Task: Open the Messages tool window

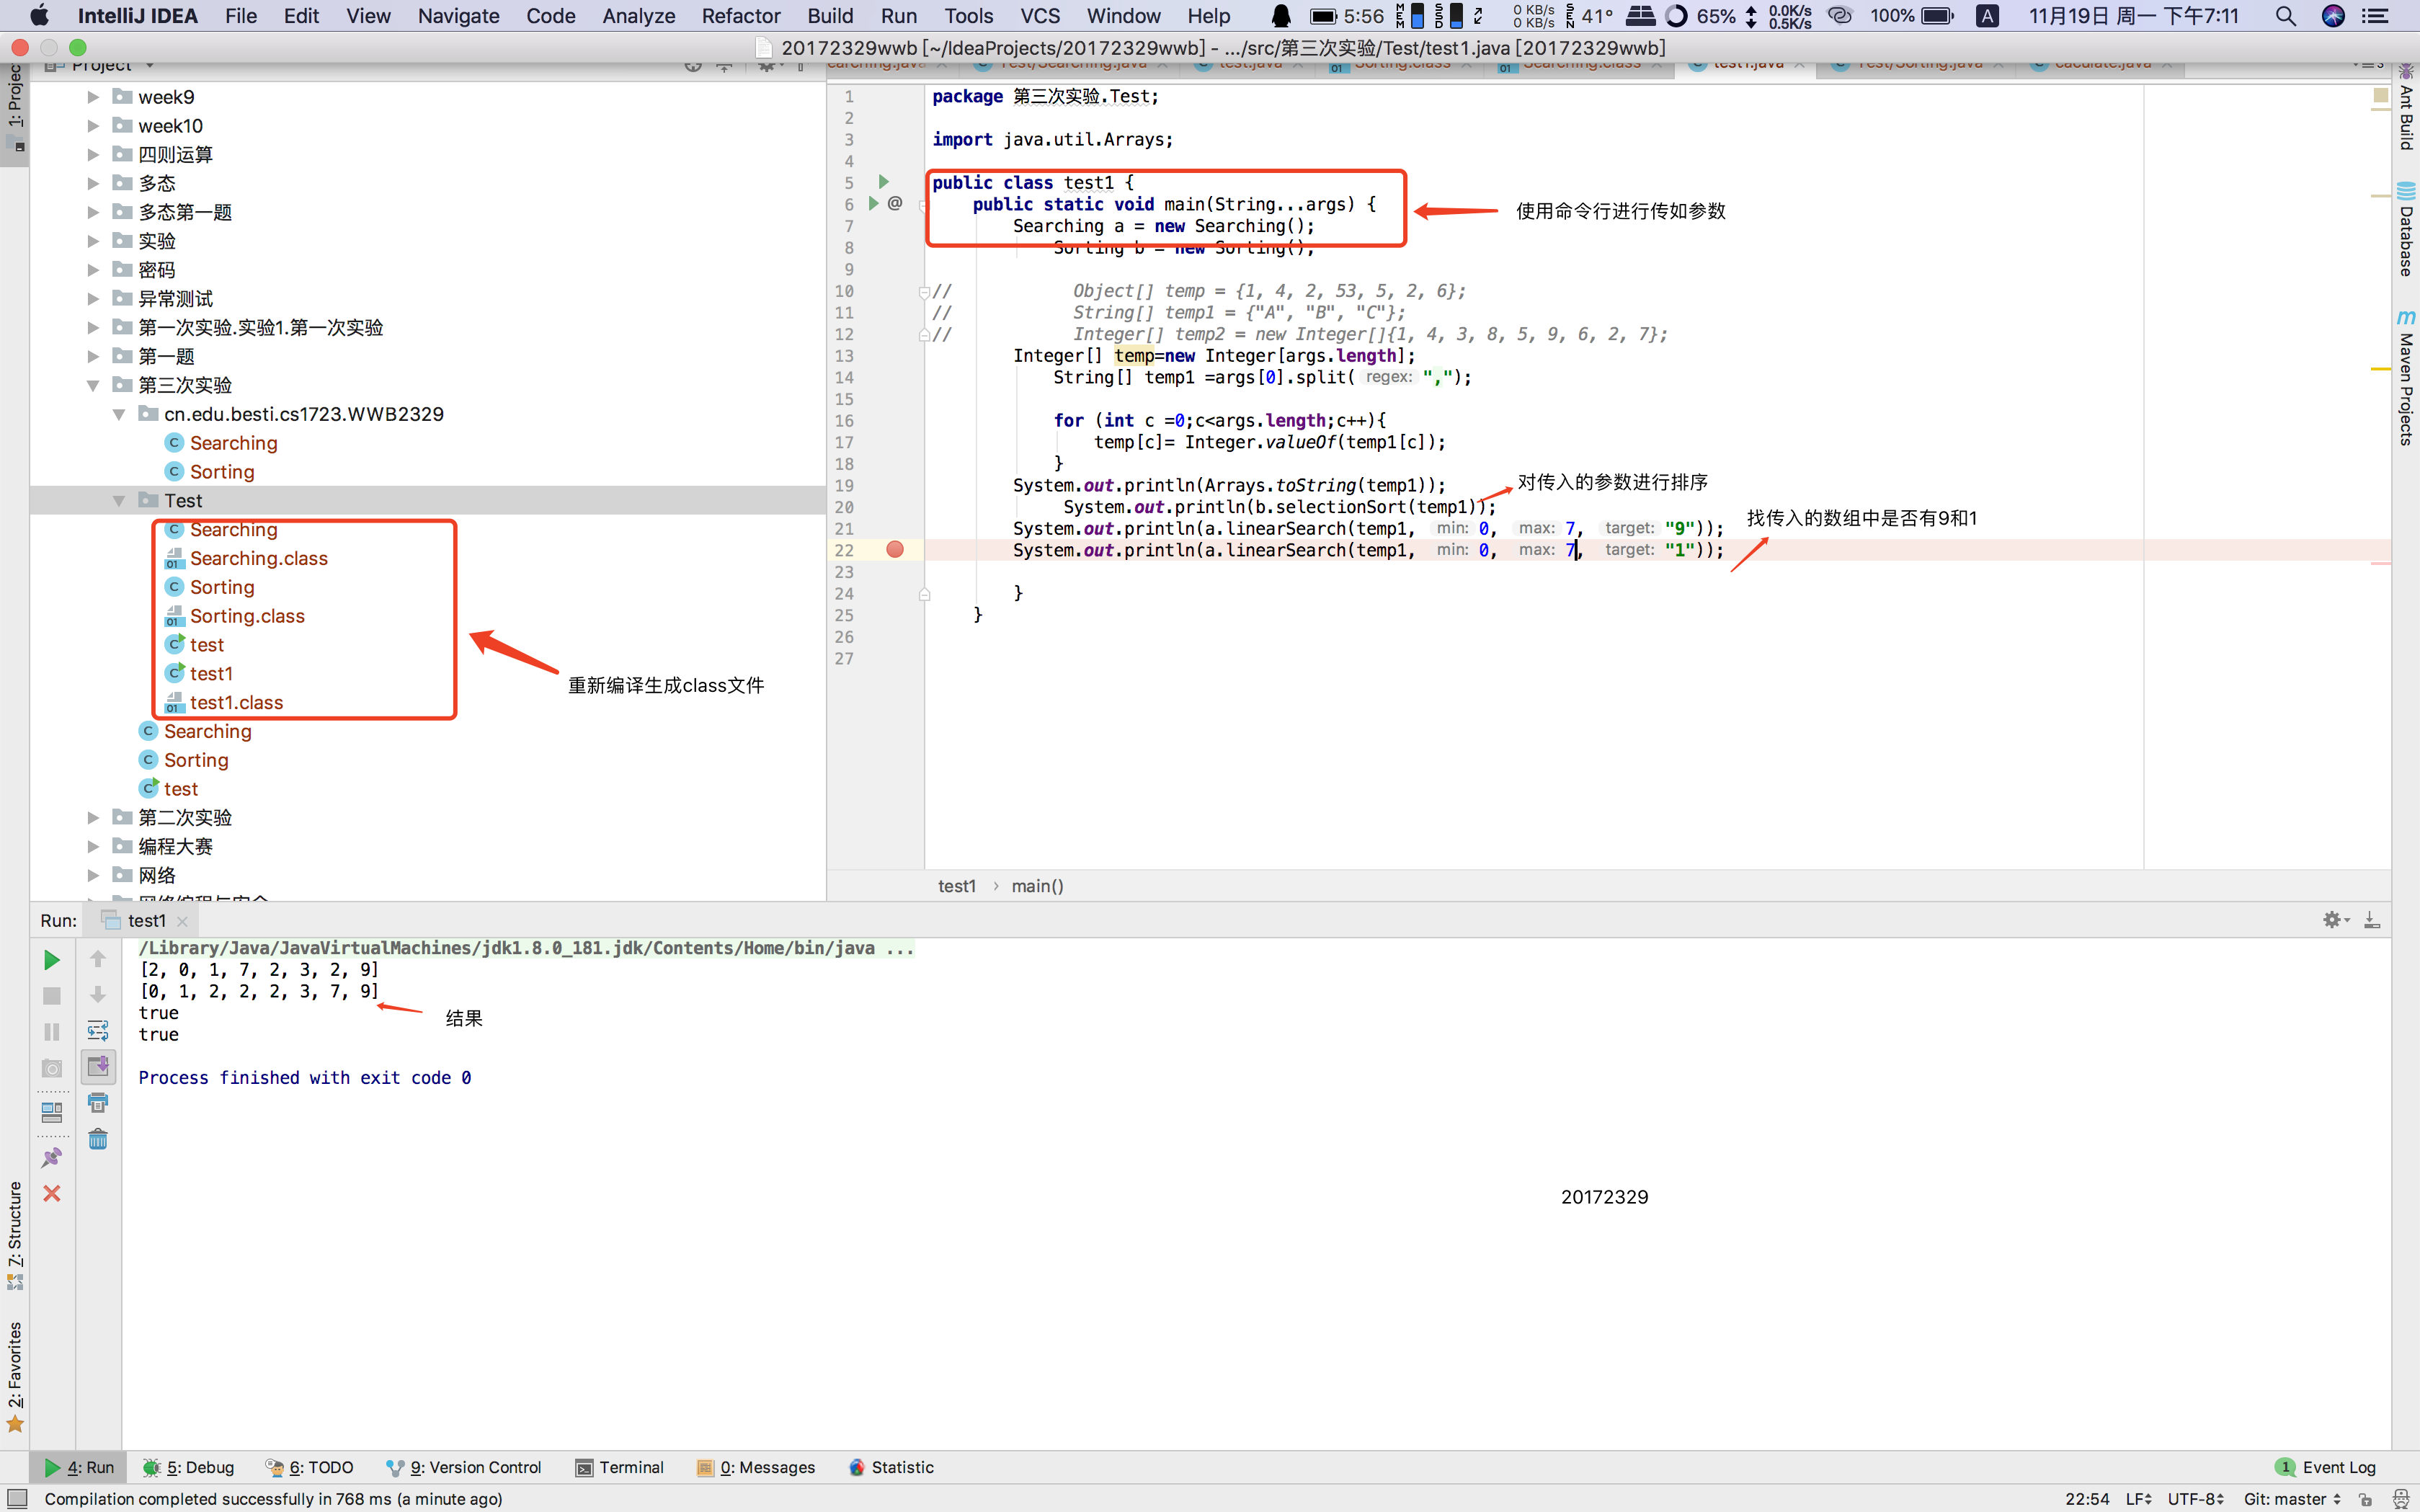Action: point(756,1467)
